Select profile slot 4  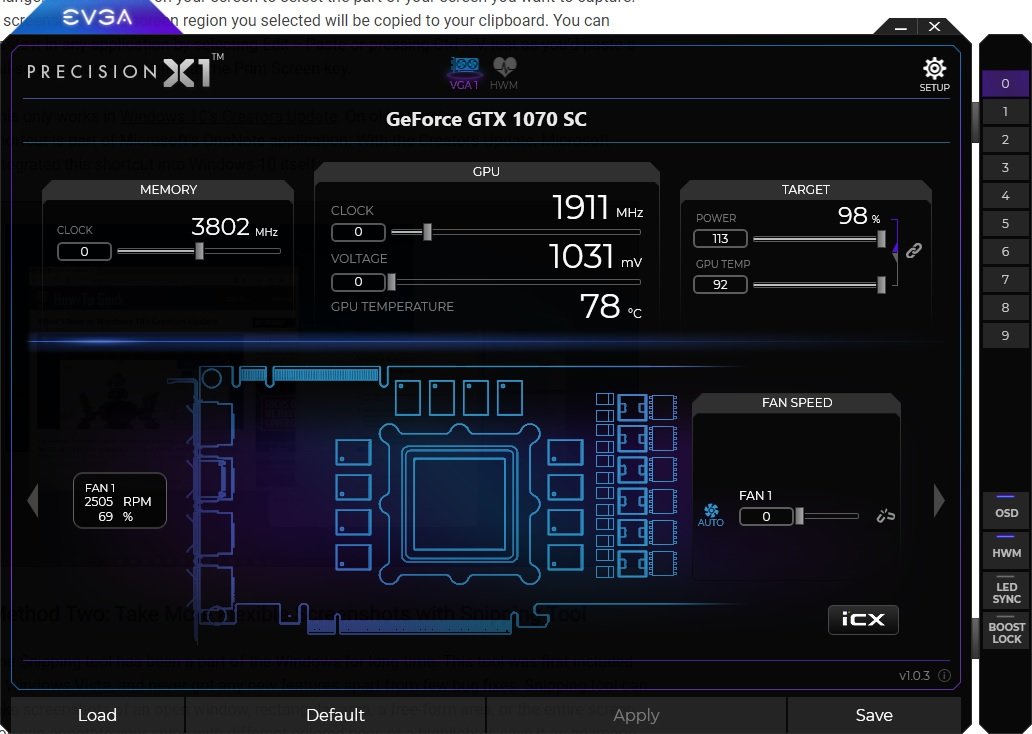point(1005,196)
